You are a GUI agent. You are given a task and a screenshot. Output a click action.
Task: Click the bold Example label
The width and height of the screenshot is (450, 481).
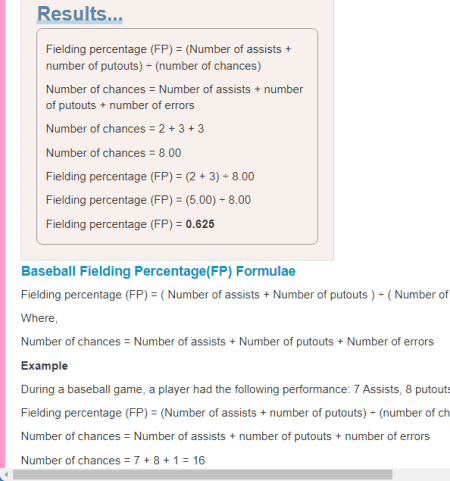click(44, 366)
